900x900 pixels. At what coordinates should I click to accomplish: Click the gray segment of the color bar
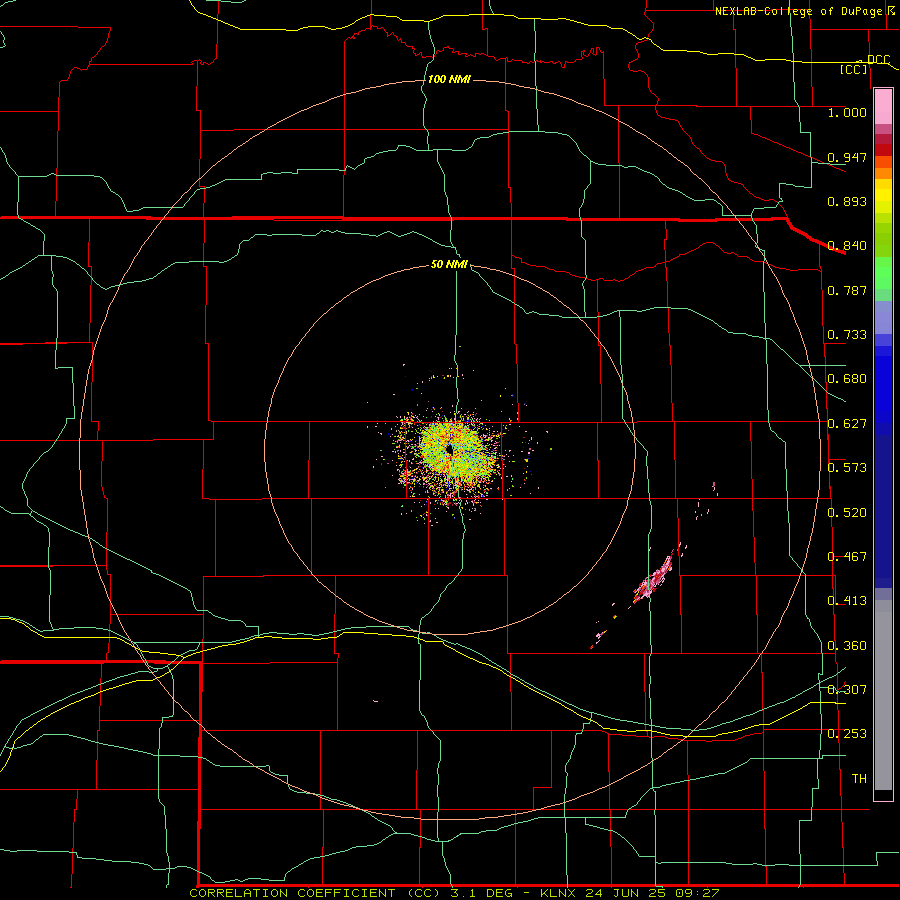point(883,695)
